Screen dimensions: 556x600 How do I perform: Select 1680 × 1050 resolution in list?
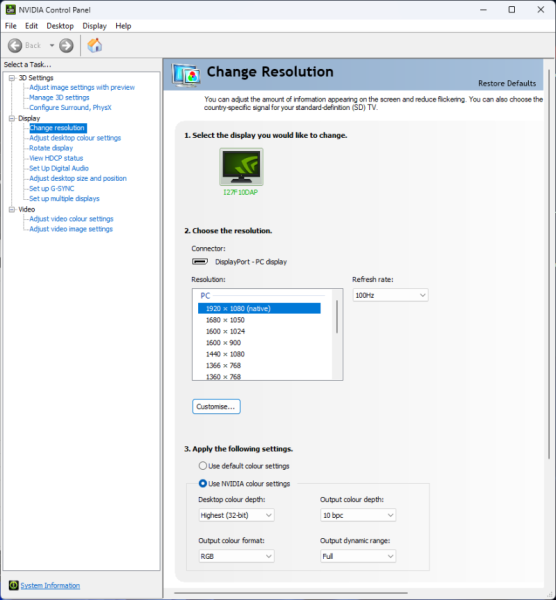coord(259,320)
